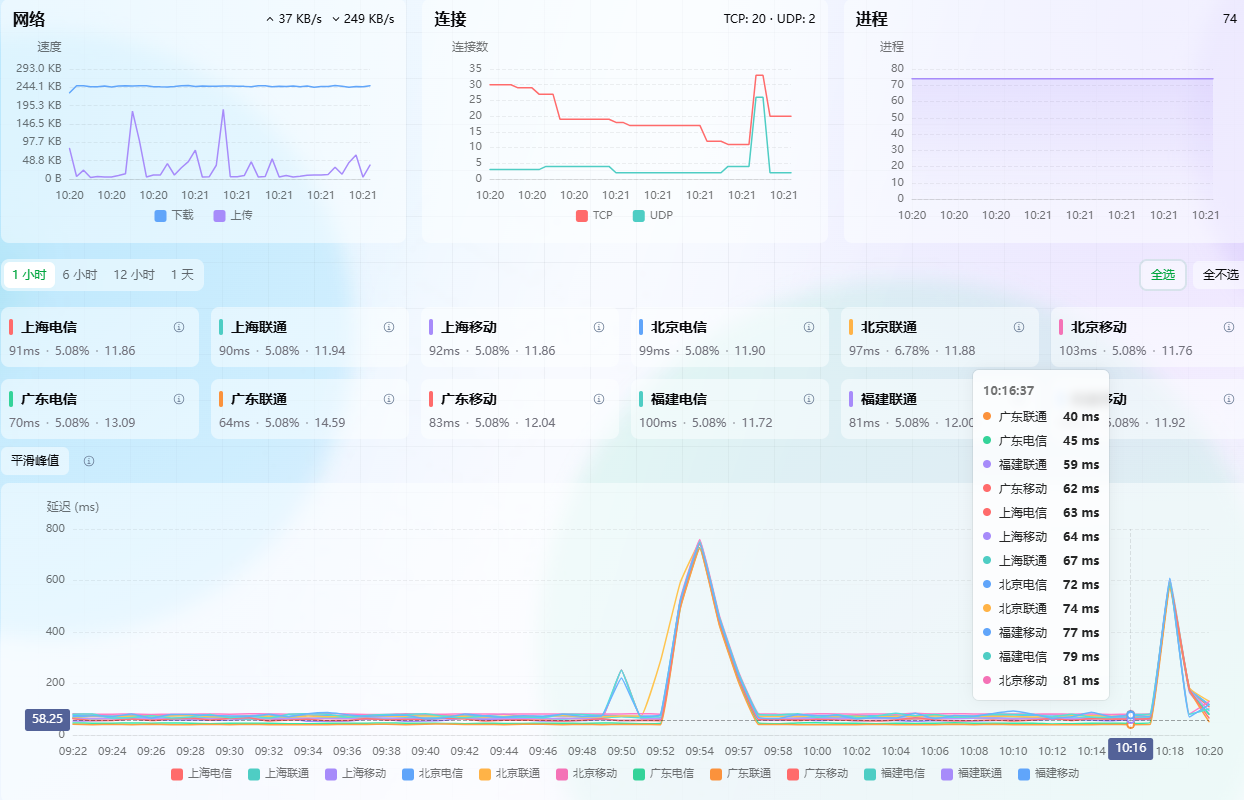Hide 上海联通 in the latency chart legend
The width and height of the screenshot is (1244, 800).
pos(278,773)
